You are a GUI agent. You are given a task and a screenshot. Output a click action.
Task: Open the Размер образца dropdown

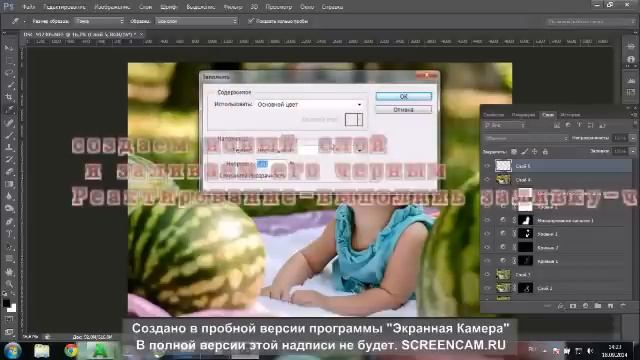99,21
